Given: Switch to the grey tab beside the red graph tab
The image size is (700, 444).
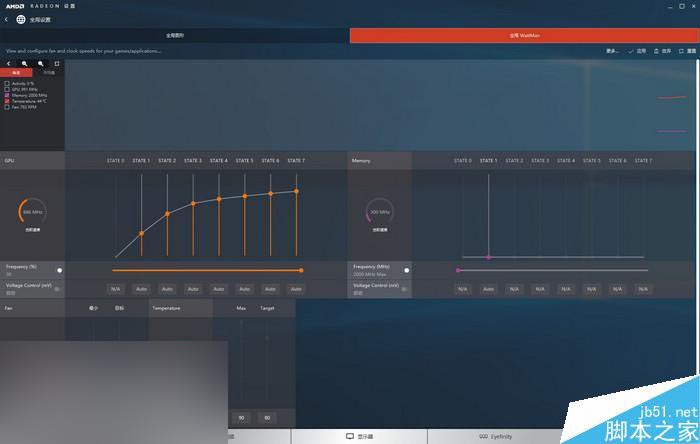Looking at the screenshot, I should click(49, 73).
